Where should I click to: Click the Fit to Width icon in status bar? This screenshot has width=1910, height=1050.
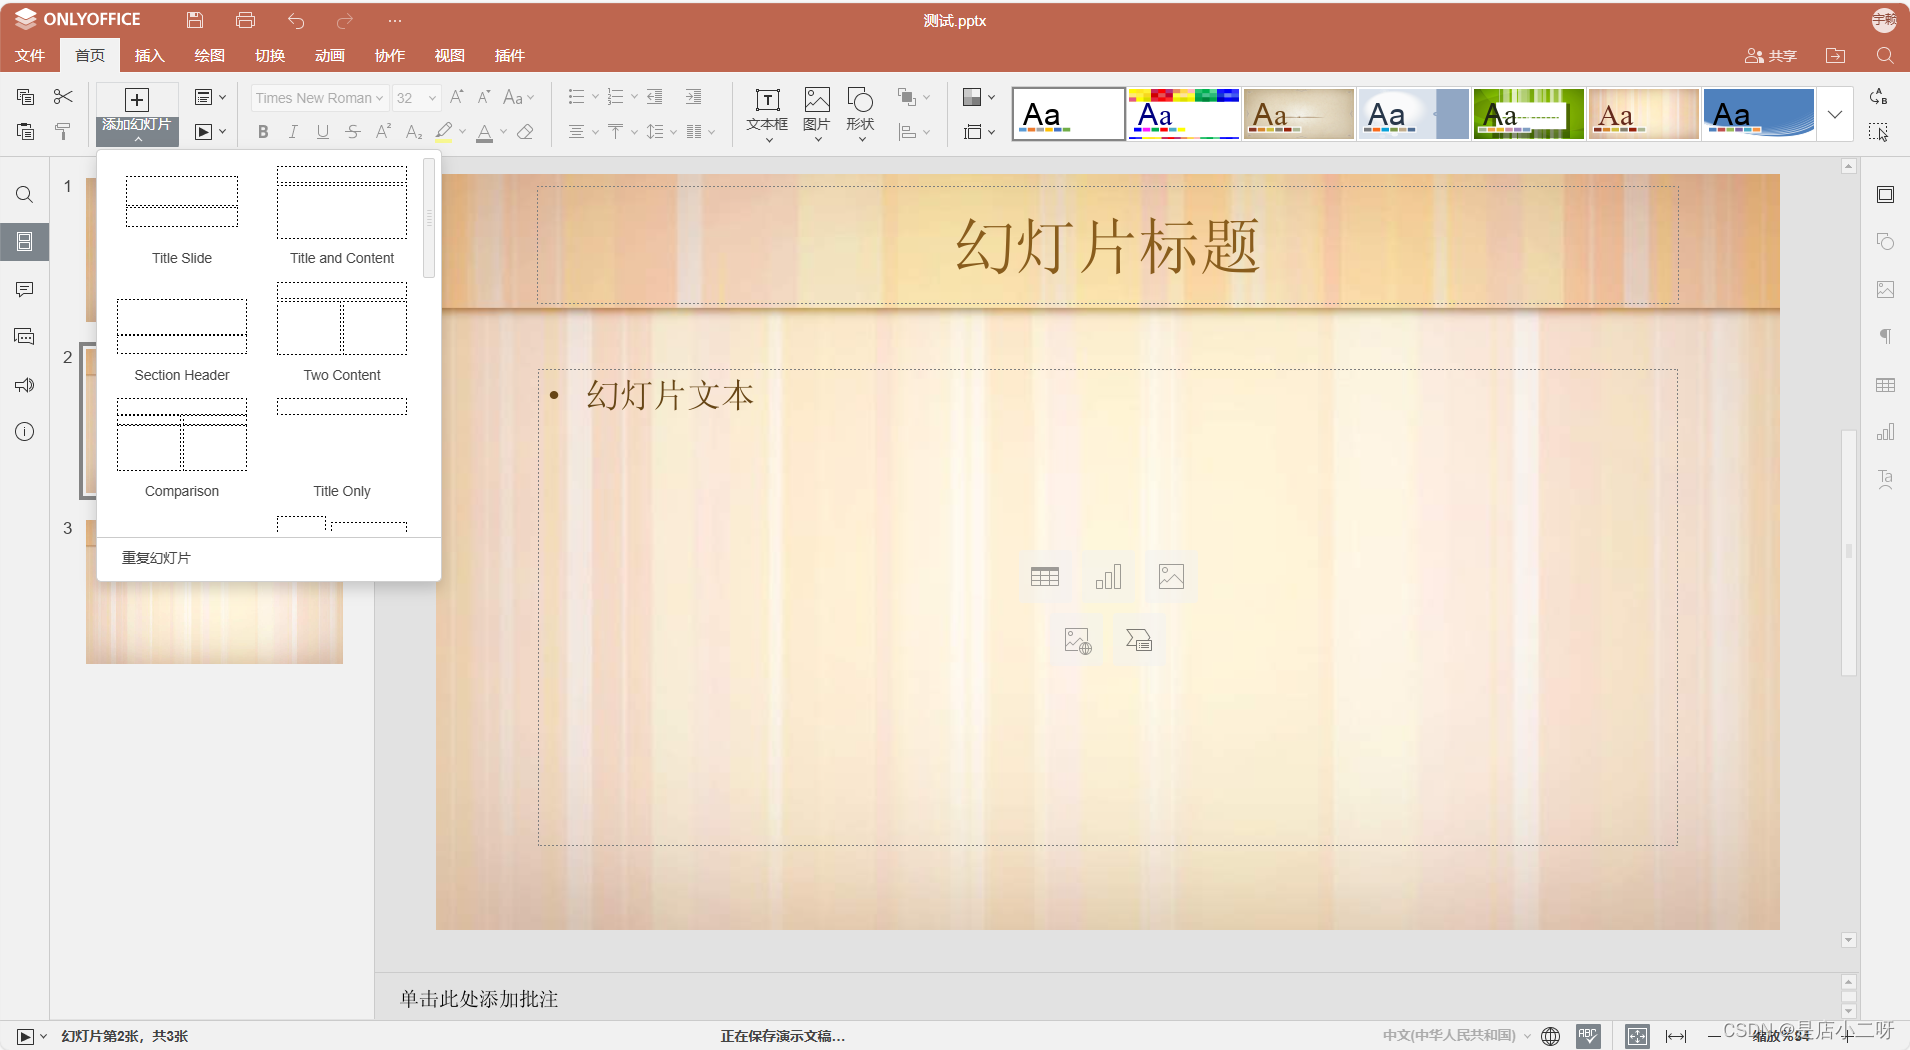[x=1676, y=1036]
